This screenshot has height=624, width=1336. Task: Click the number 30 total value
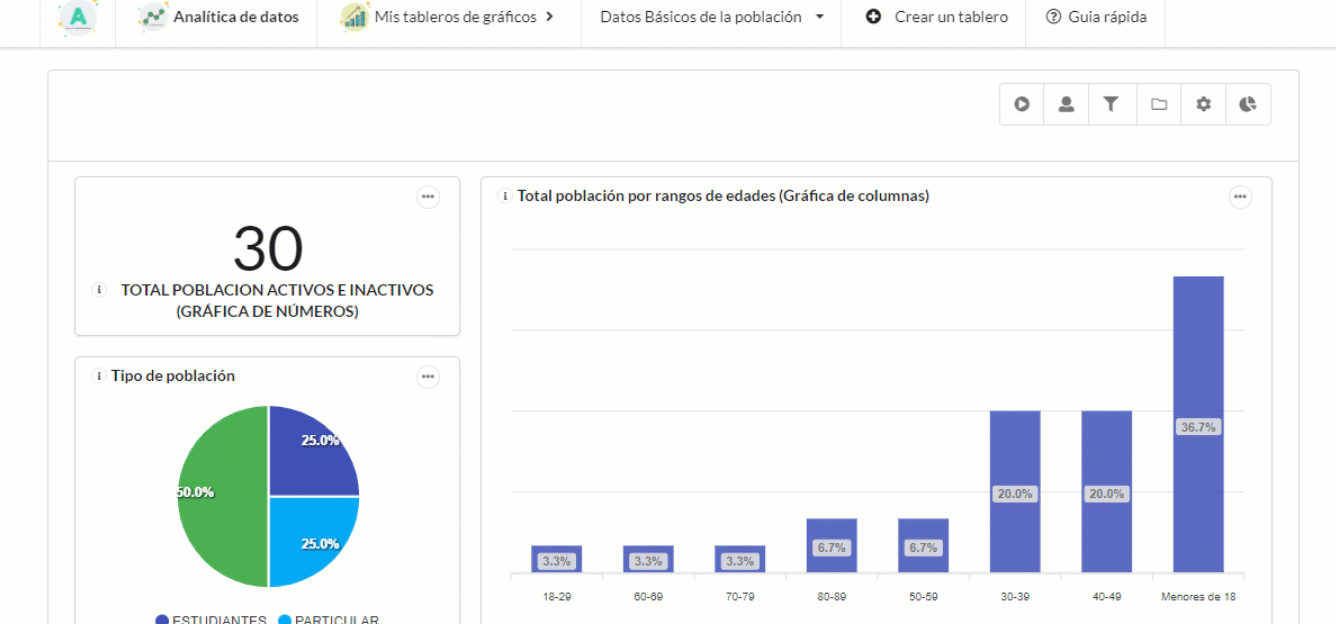pyautogui.click(x=268, y=249)
